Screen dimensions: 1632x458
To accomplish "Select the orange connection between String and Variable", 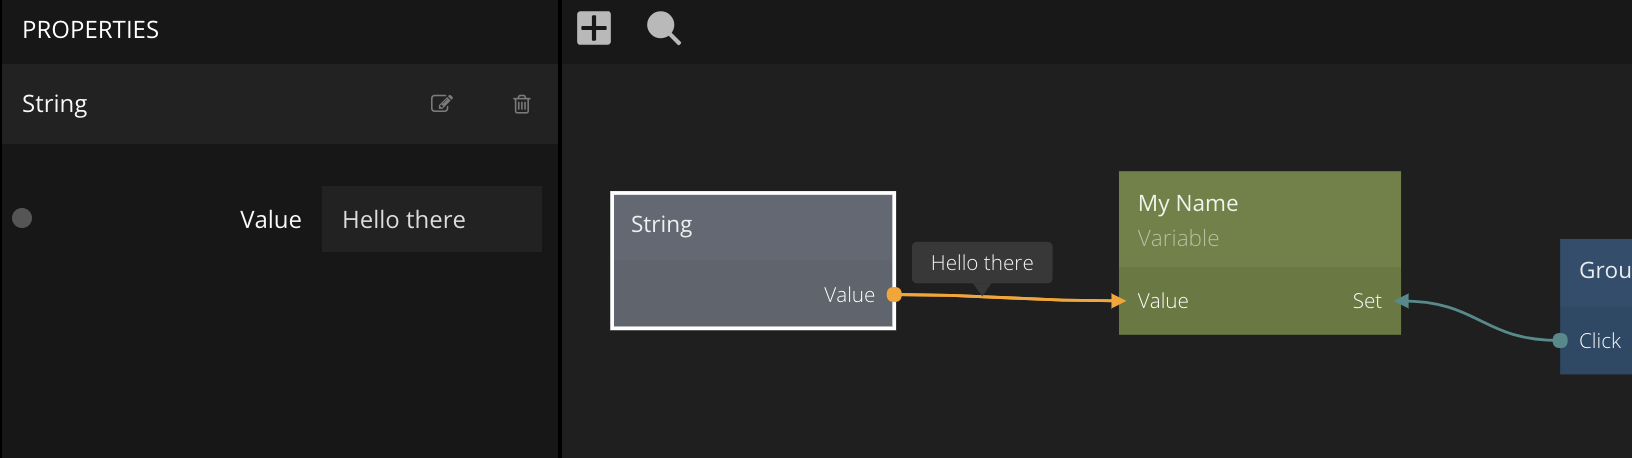I will (1040, 298).
